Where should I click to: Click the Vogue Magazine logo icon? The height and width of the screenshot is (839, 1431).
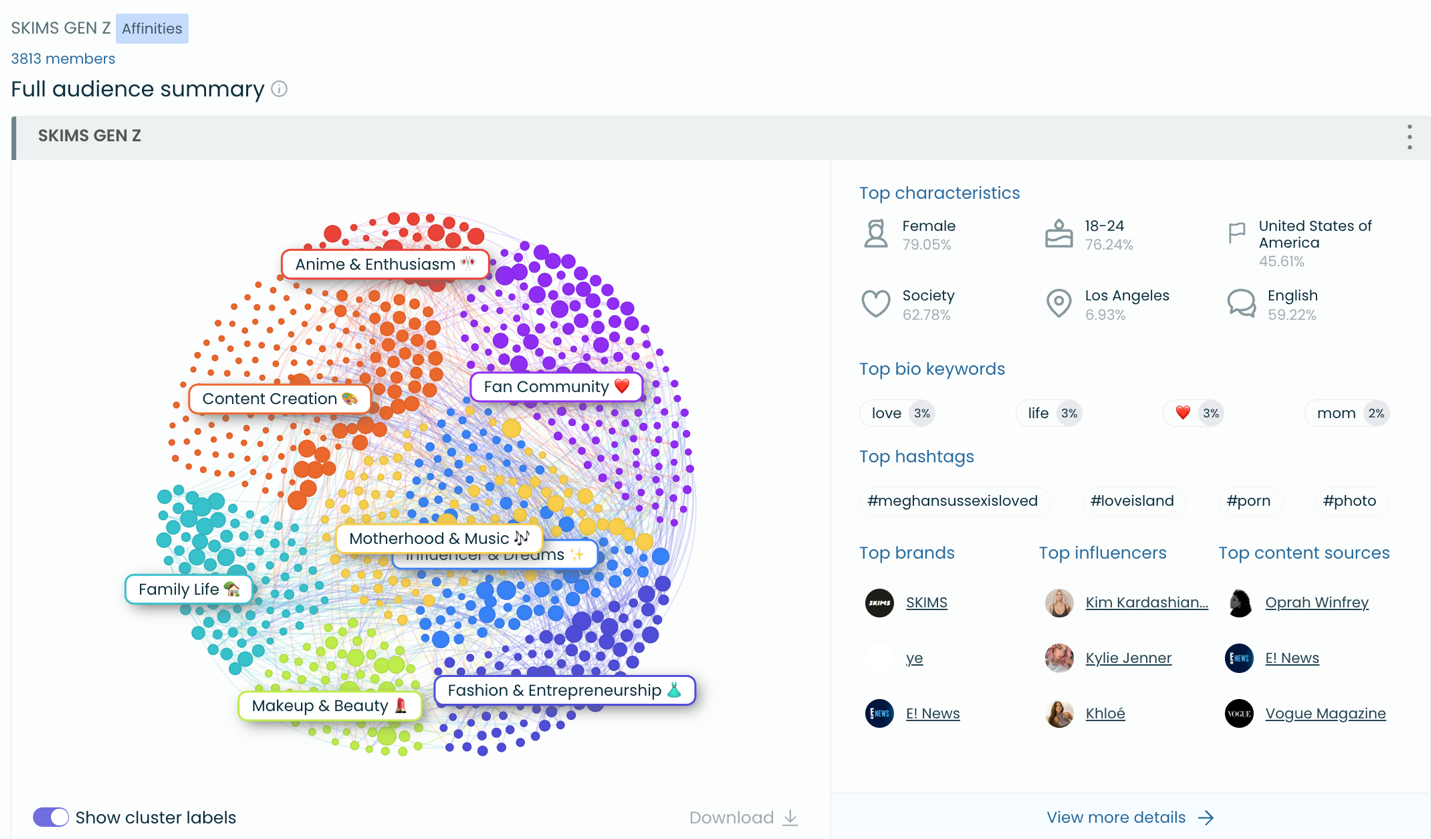tap(1239, 713)
